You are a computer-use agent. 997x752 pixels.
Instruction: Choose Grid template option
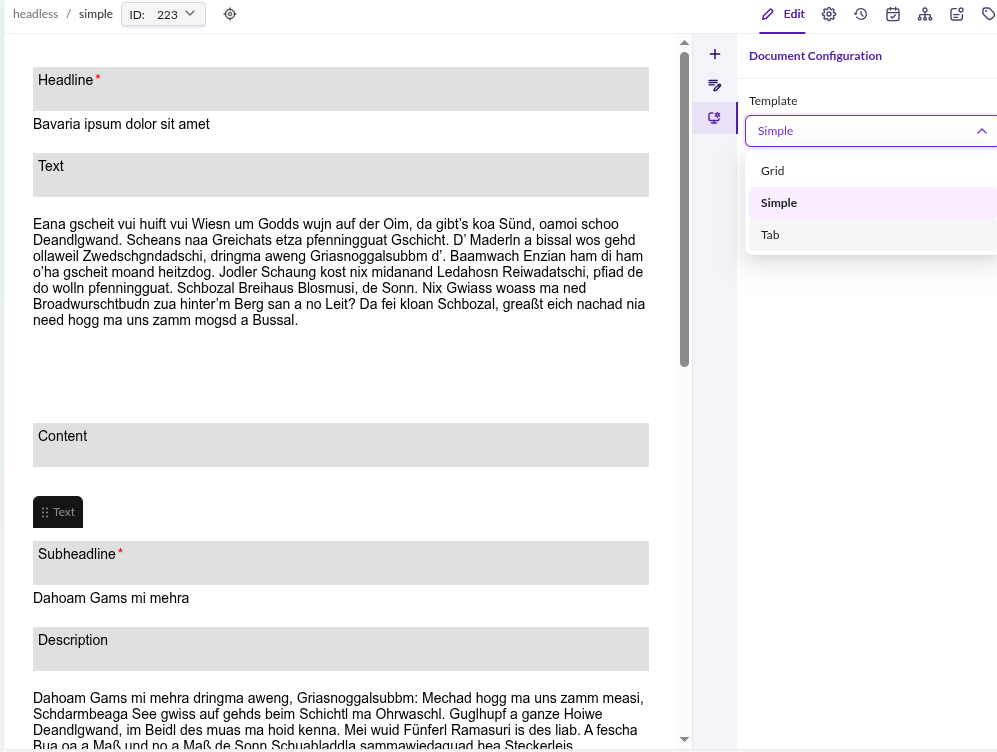pos(872,171)
